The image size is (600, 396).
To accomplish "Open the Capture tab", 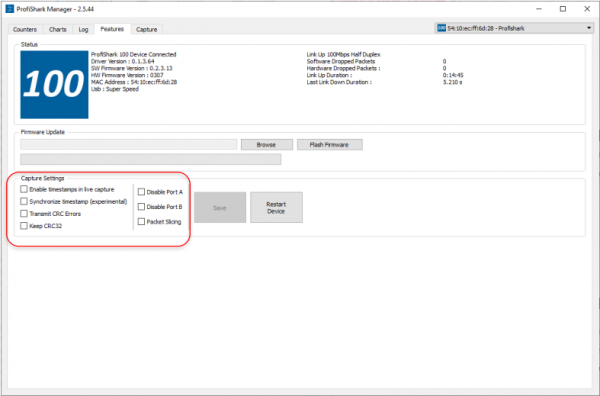I will 147,29.
